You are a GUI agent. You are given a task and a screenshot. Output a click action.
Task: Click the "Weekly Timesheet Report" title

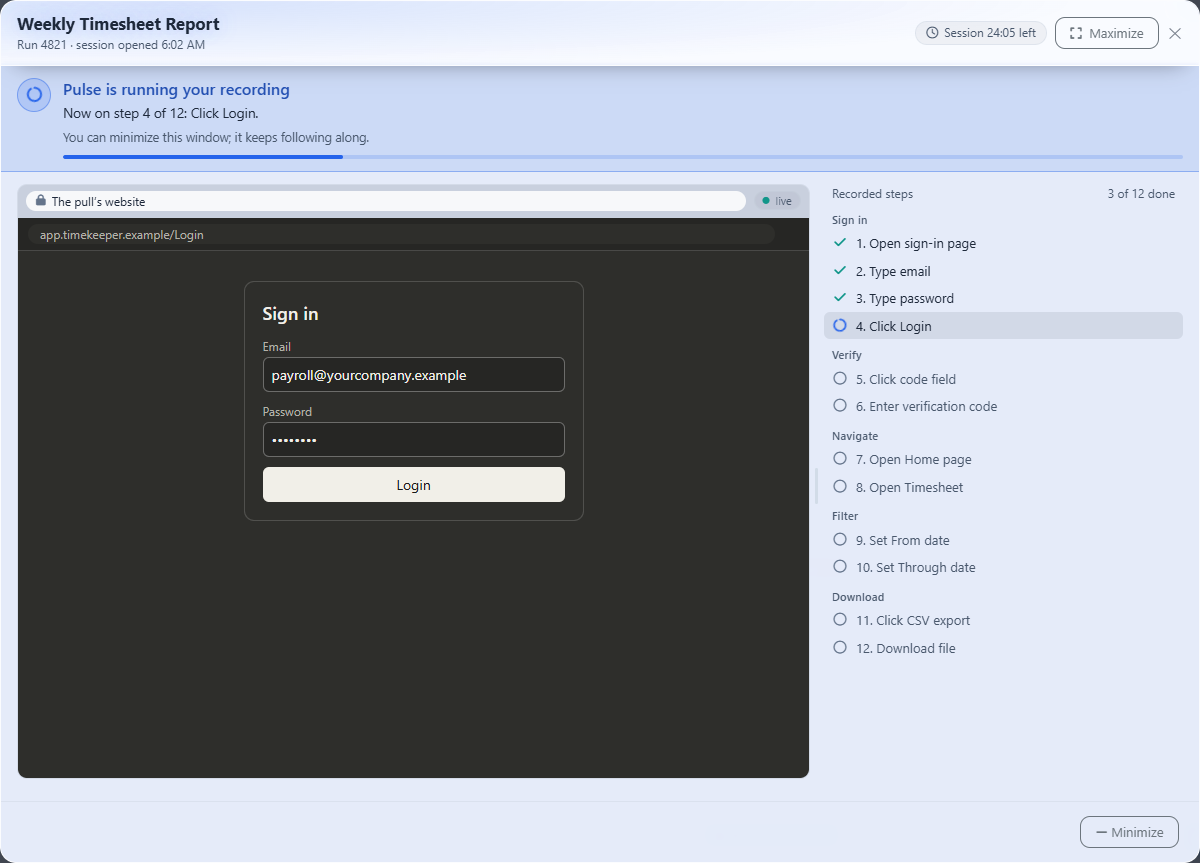(x=118, y=24)
